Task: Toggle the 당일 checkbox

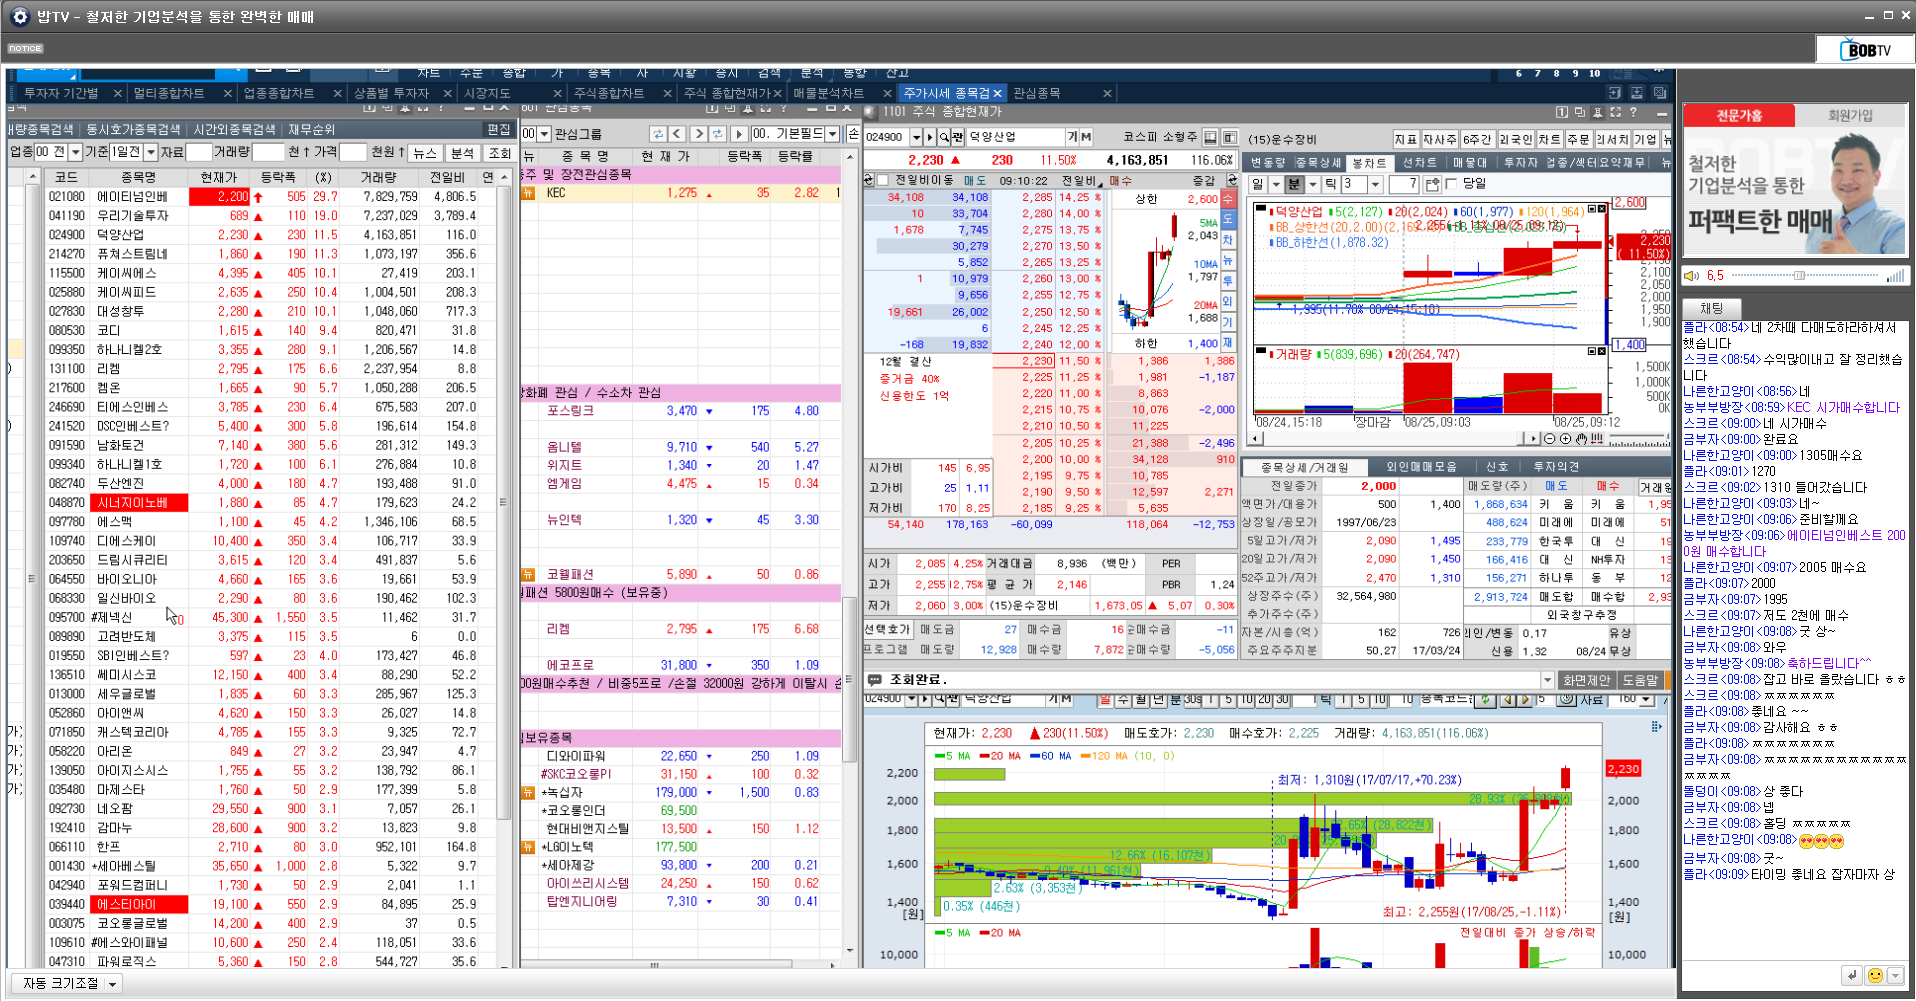Action: pyautogui.click(x=1452, y=184)
